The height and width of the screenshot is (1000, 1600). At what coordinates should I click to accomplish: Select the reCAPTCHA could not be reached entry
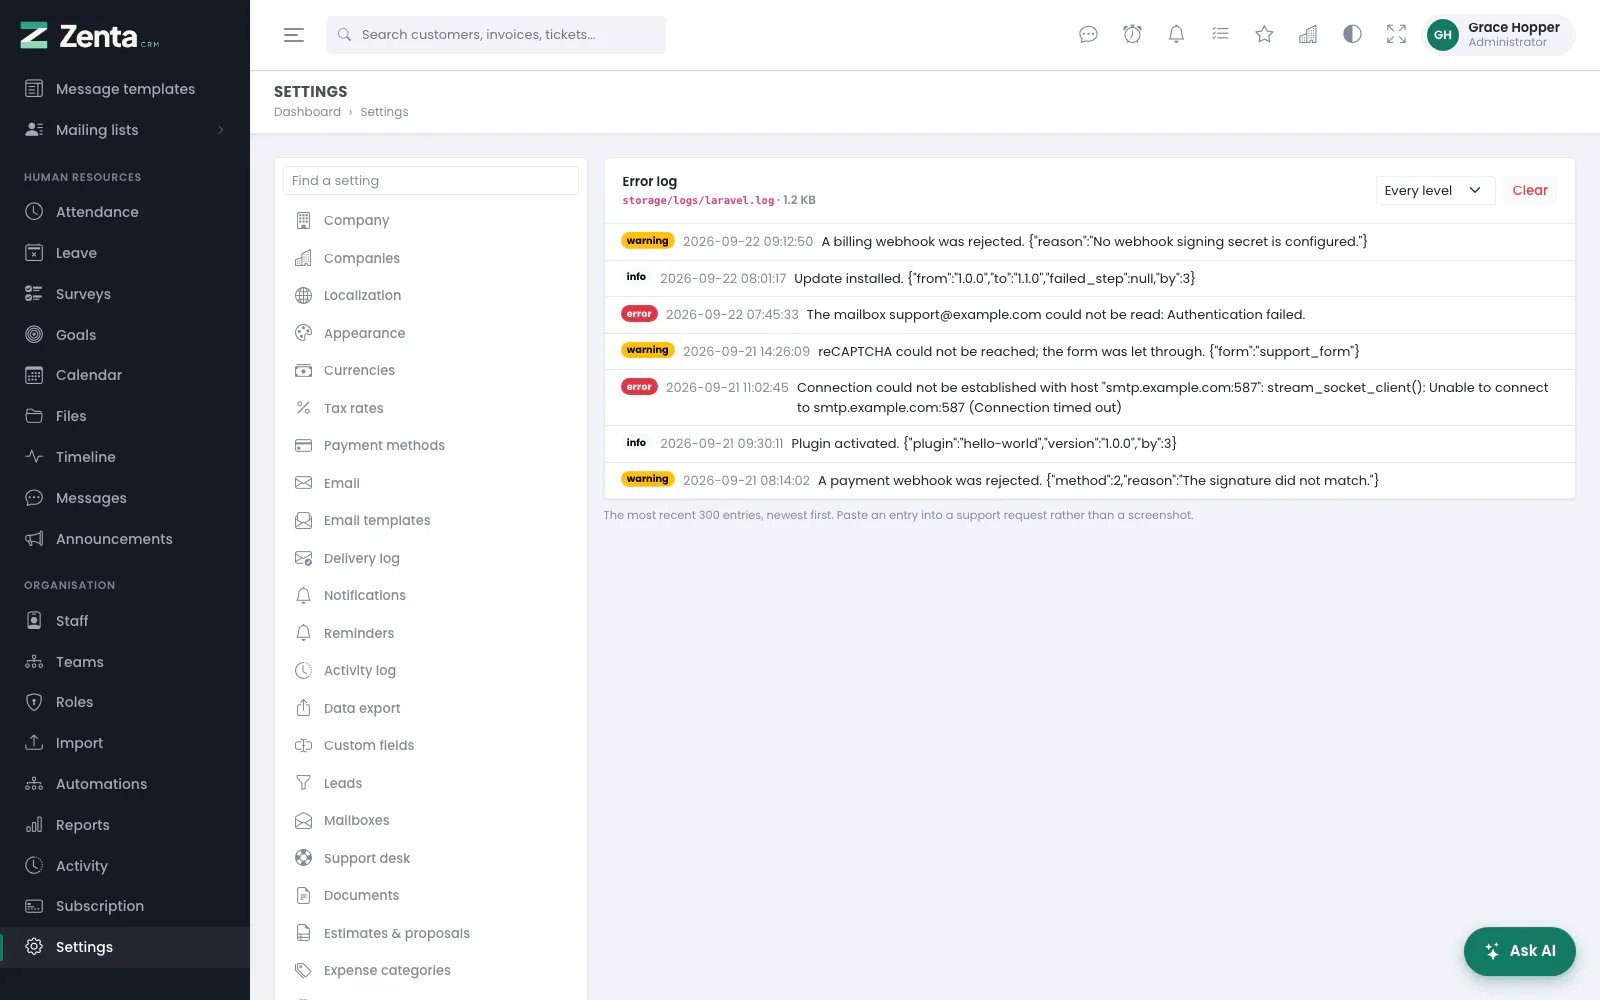click(x=1090, y=351)
